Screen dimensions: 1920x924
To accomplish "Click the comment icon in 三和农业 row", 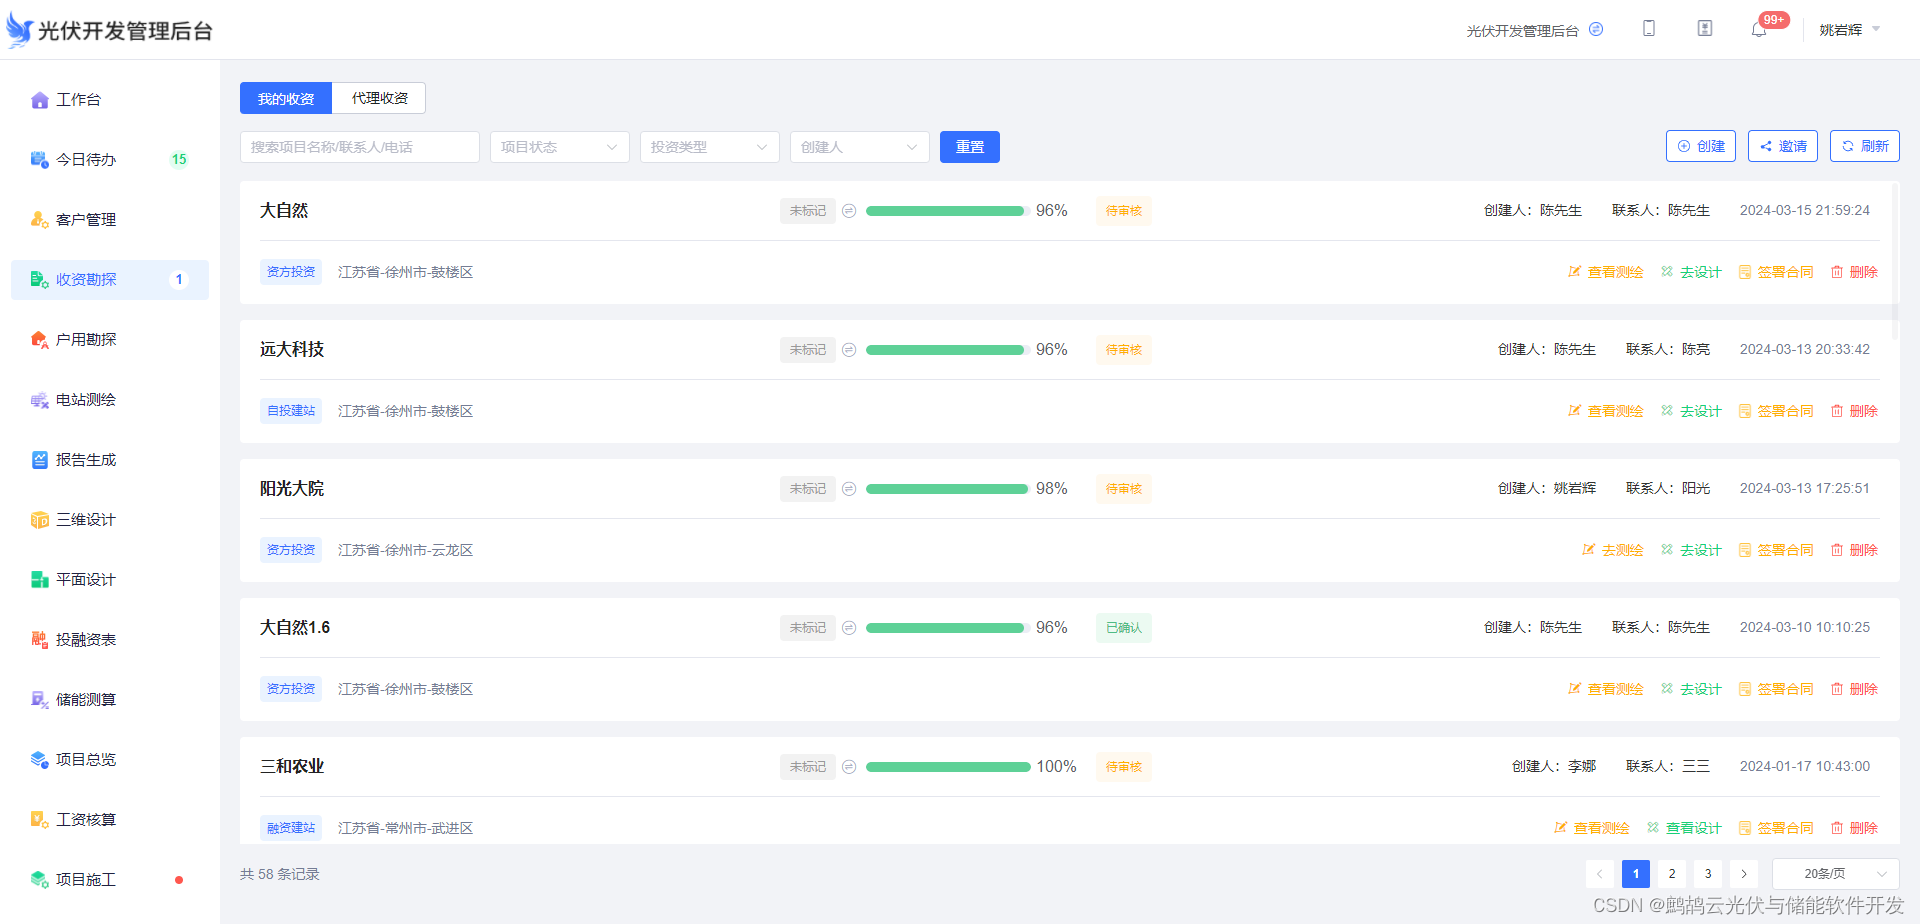I will point(849,767).
